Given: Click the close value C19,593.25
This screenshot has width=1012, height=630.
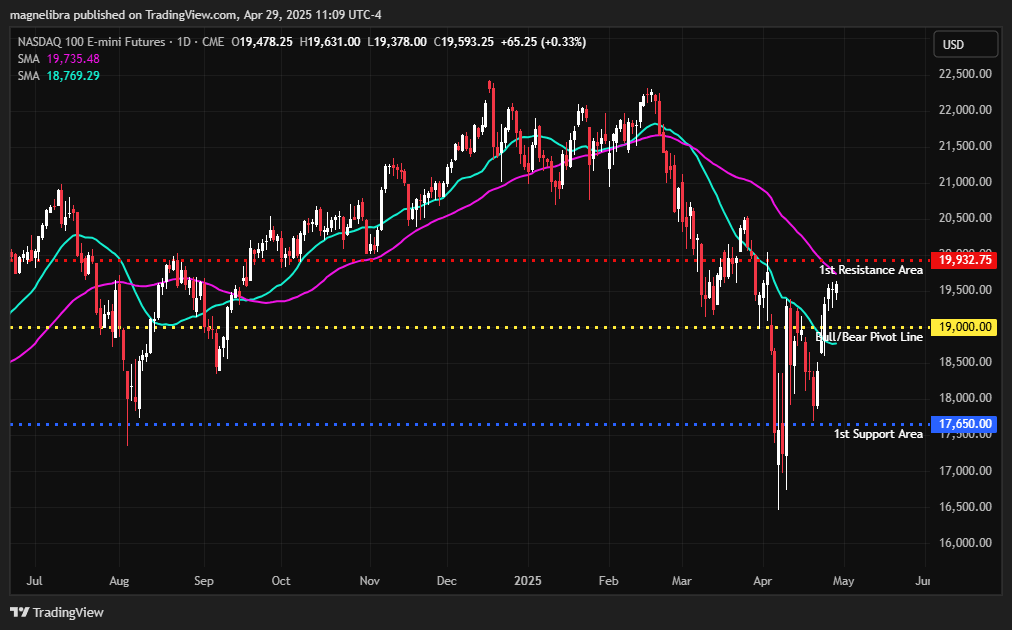Looking at the screenshot, I should click(x=463, y=42).
